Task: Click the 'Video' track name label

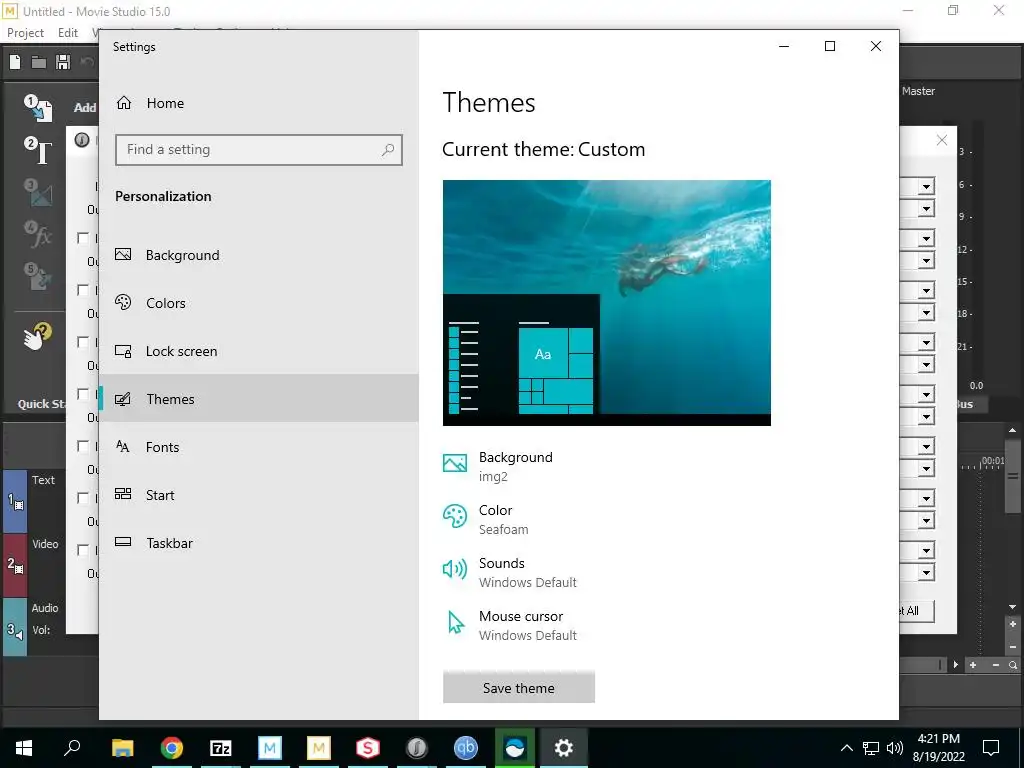Action: pyautogui.click(x=45, y=544)
